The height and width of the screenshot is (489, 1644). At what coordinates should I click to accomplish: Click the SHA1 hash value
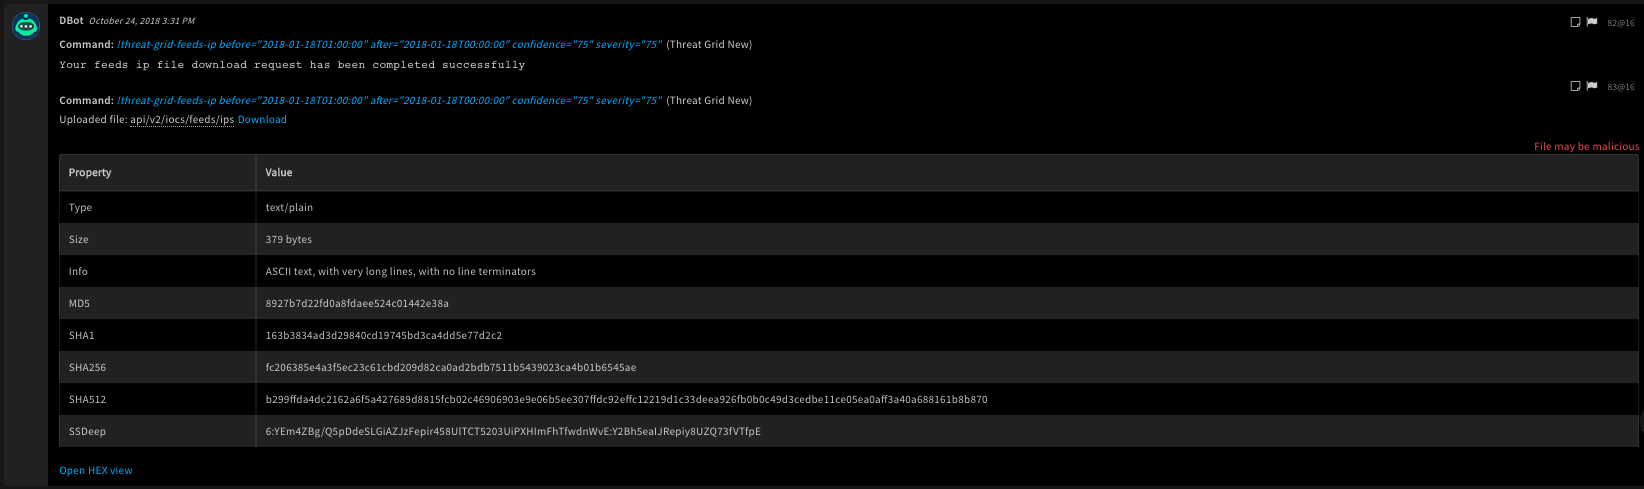coord(383,336)
